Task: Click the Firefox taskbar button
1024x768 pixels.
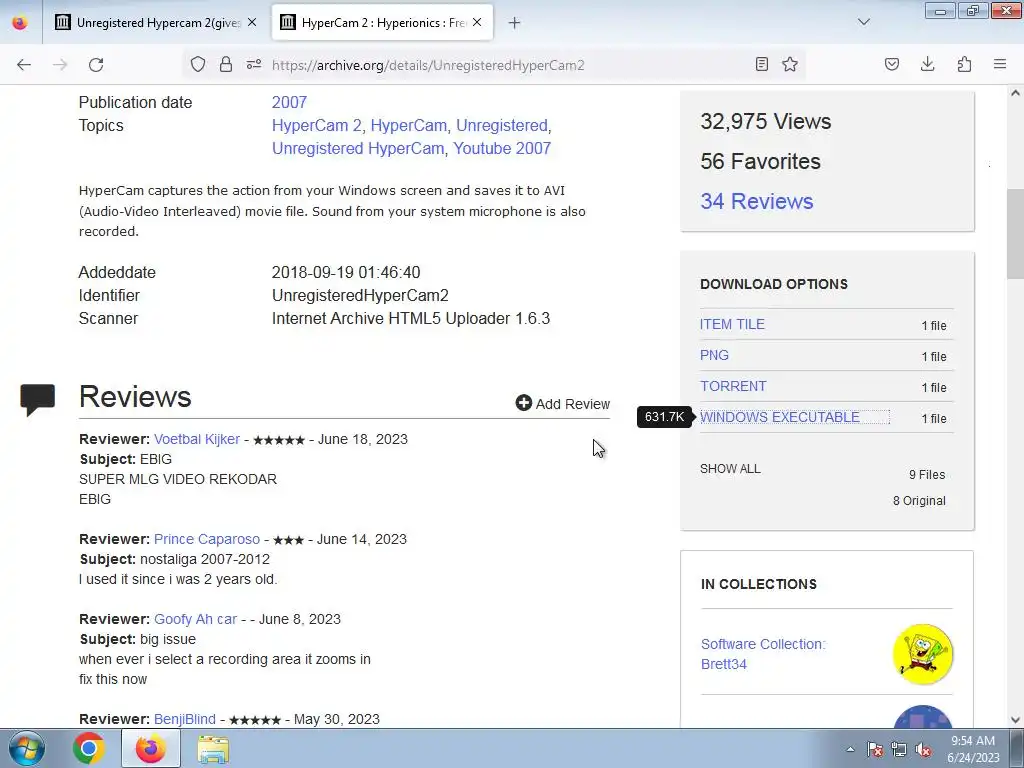Action: pyautogui.click(x=151, y=748)
